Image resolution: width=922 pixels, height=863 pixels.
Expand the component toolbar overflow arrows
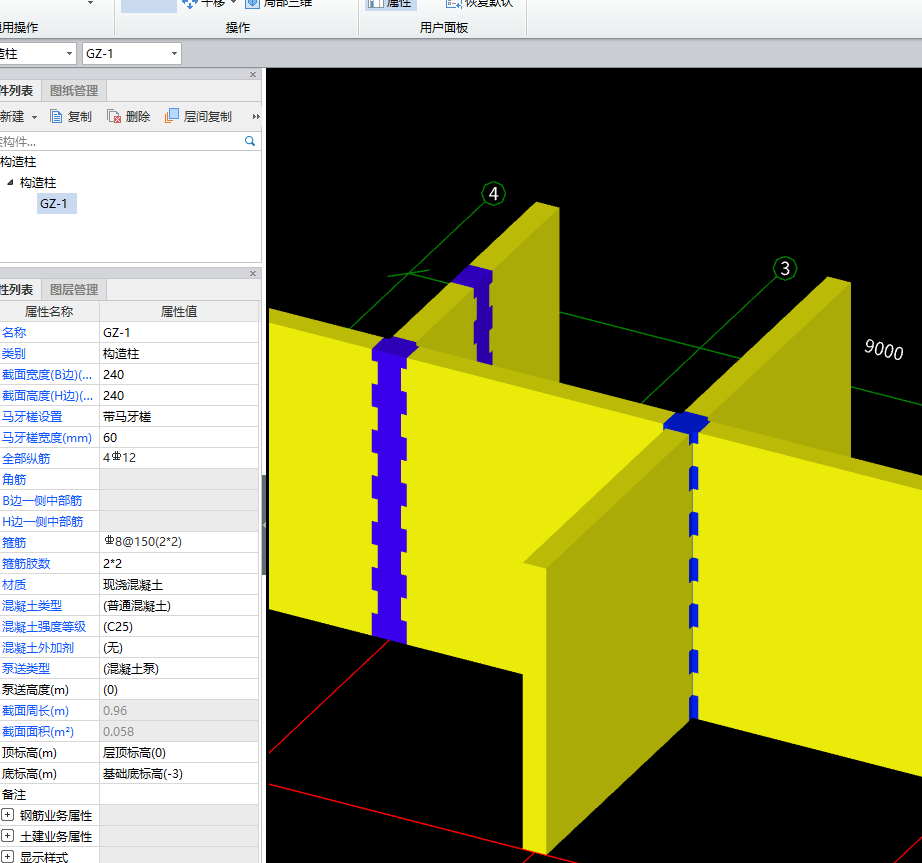click(256, 116)
